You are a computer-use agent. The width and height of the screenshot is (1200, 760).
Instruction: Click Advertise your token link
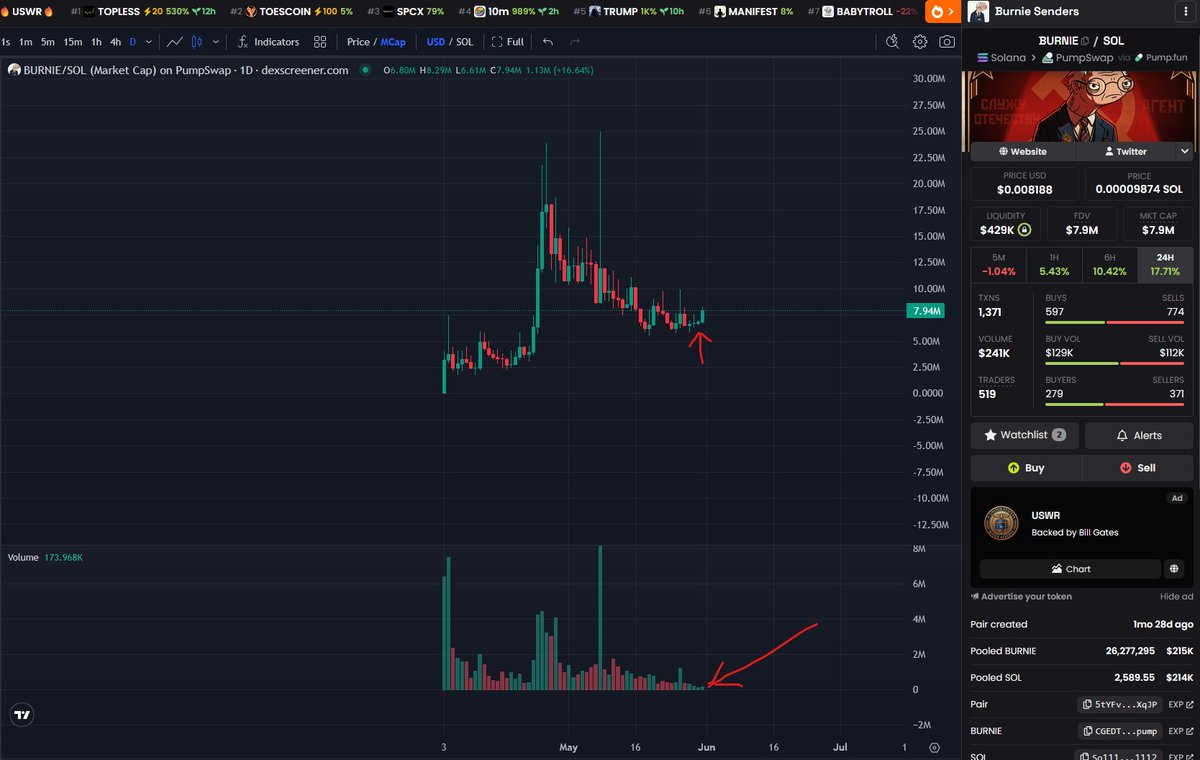(1021, 596)
